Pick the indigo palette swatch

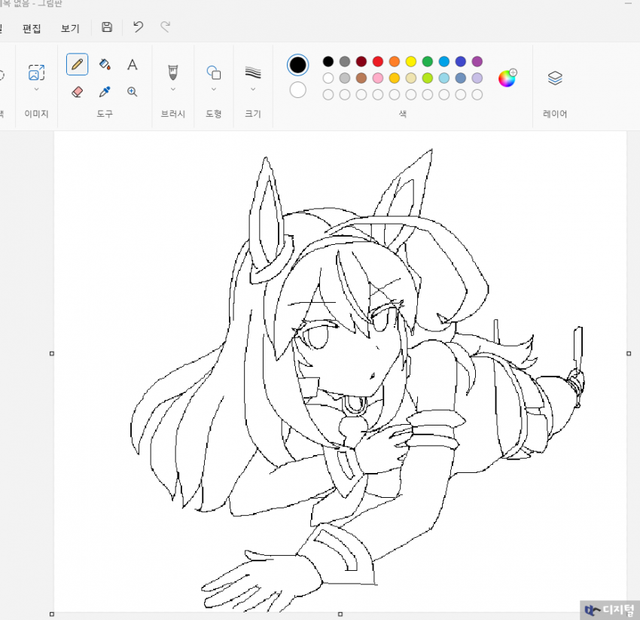click(460, 62)
